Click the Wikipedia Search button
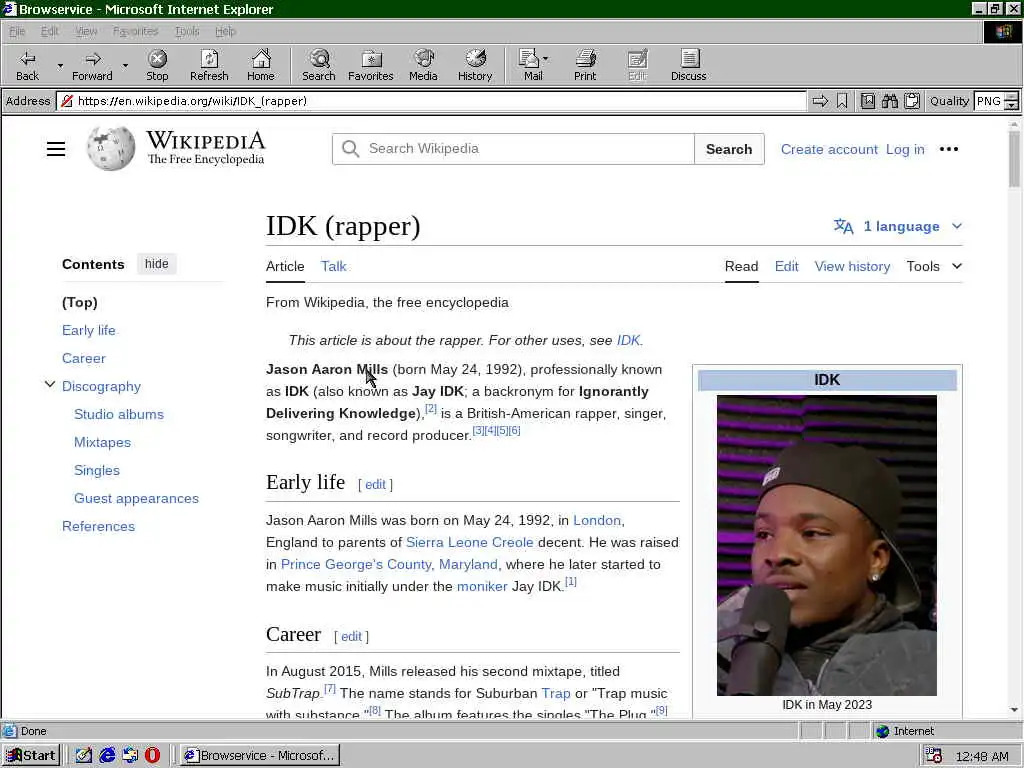Image resolution: width=1024 pixels, height=768 pixels. 729,149
